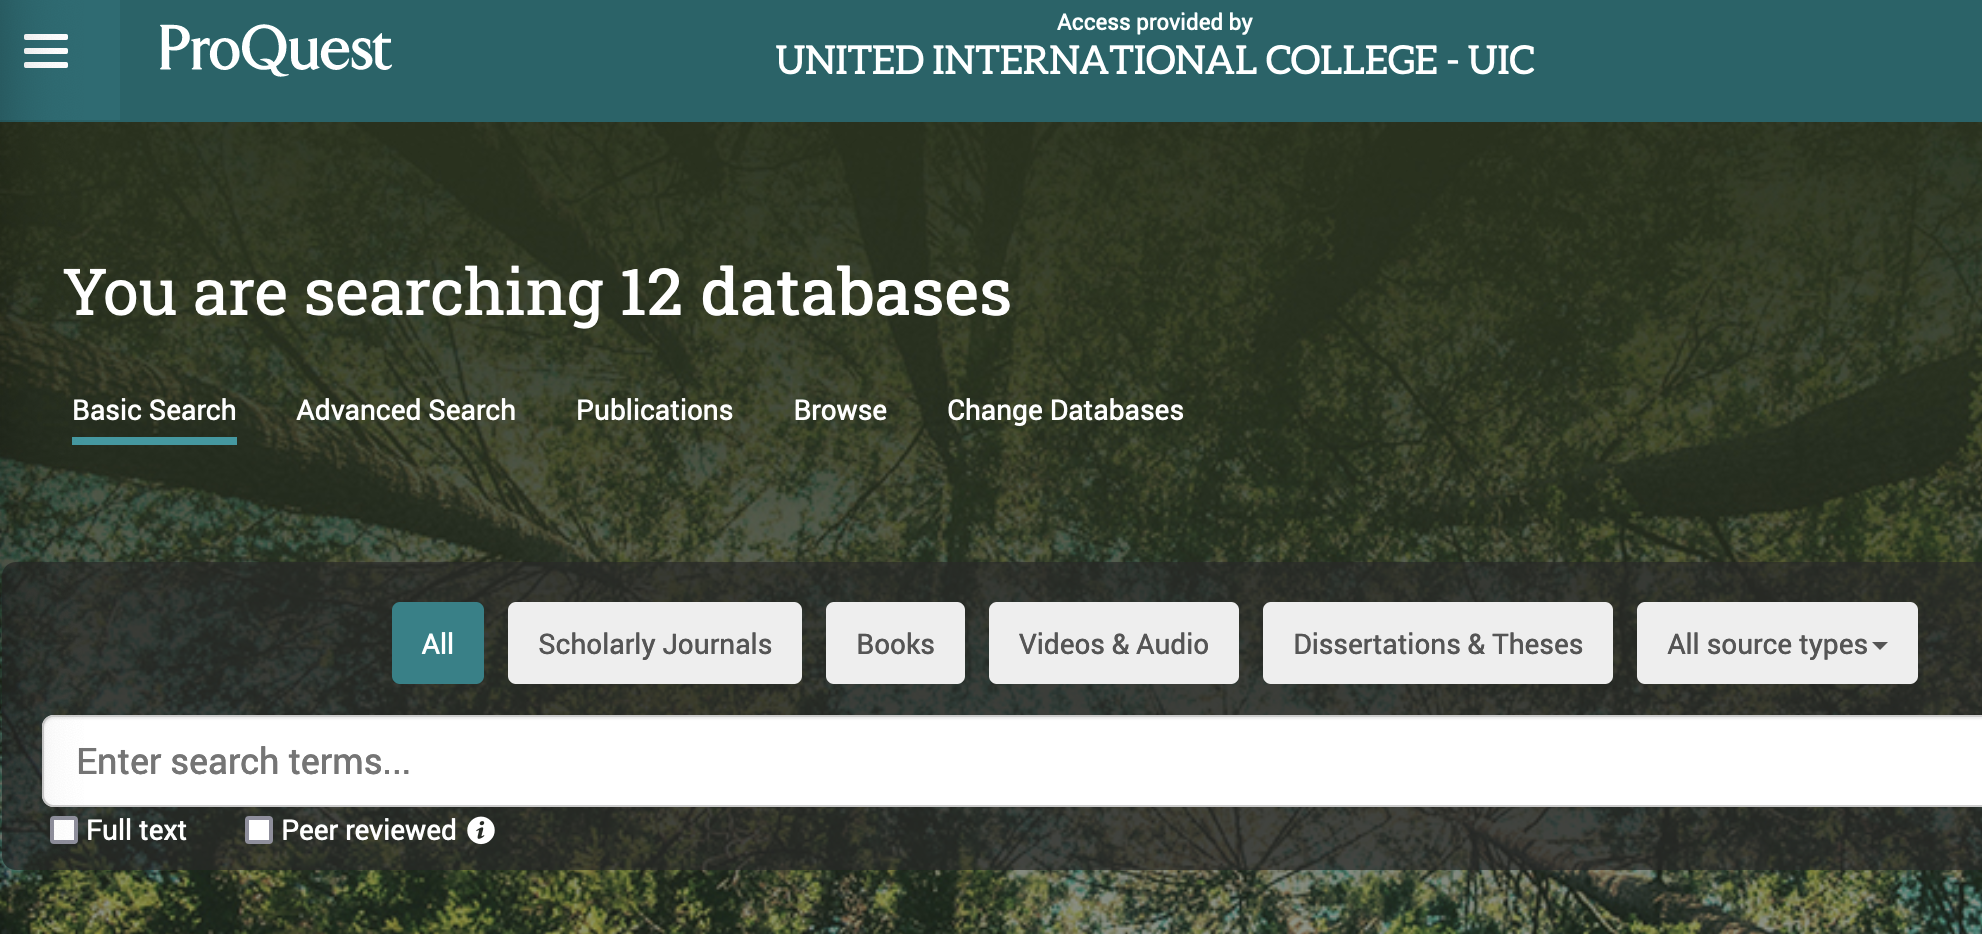The height and width of the screenshot is (934, 1982).
Task: Open the hamburger navigation menu
Action: (46, 51)
